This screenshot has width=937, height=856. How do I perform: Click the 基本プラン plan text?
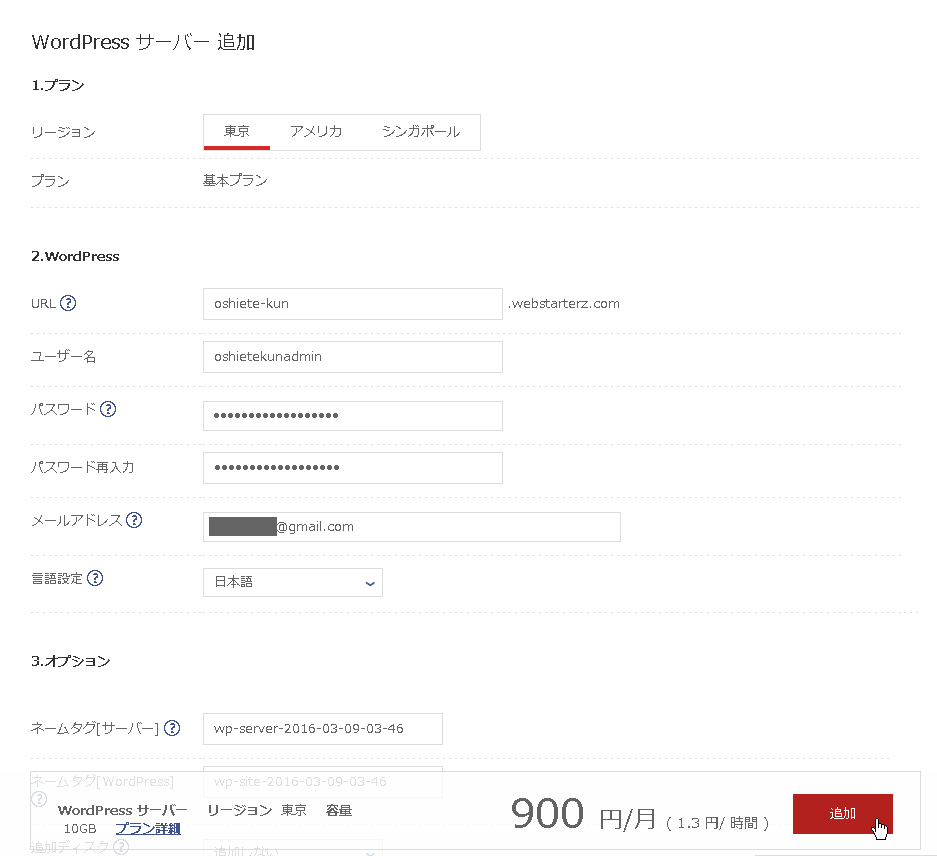pos(235,181)
